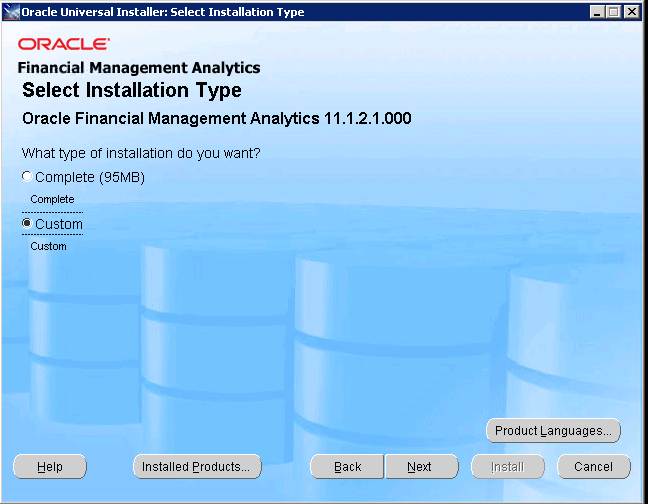This screenshot has height=504, width=648.
Task: Maximize the installer window
Action: pyautogui.click(x=614, y=12)
